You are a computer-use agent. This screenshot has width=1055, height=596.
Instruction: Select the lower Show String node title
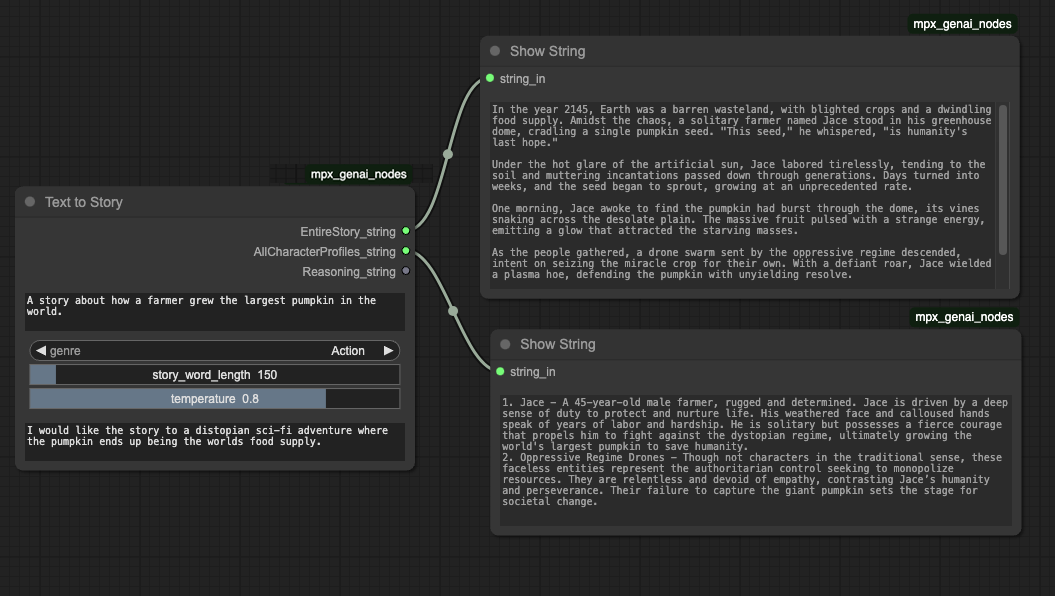click(558, 344)
